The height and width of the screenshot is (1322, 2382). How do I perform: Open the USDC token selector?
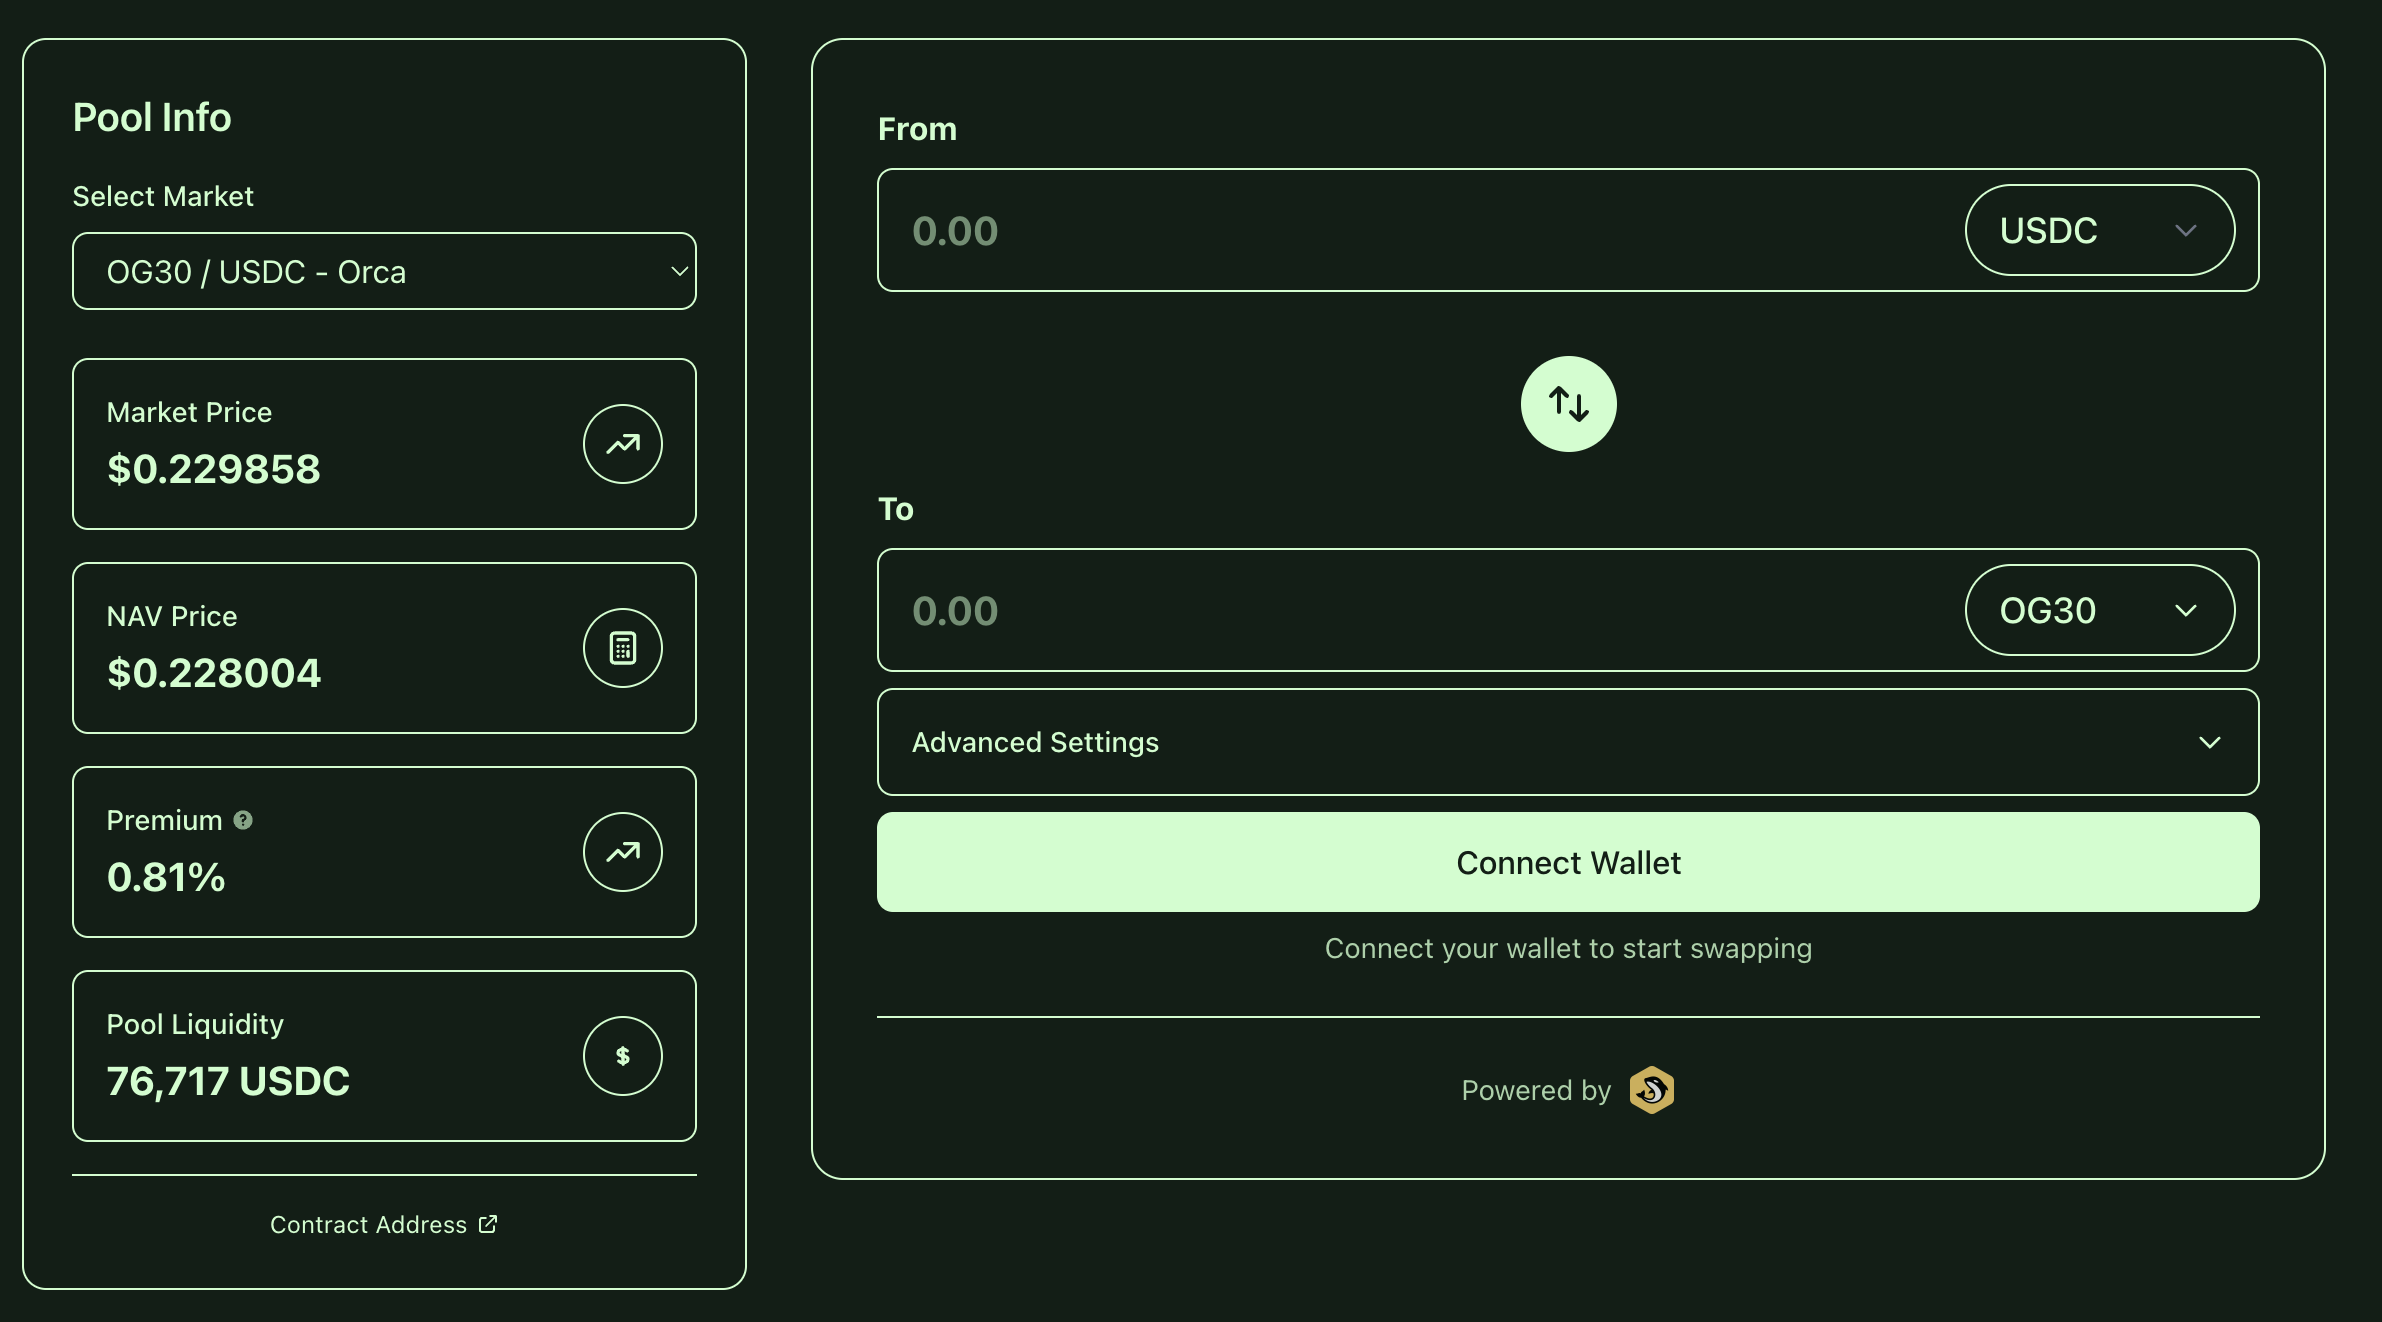point(2098,230)
